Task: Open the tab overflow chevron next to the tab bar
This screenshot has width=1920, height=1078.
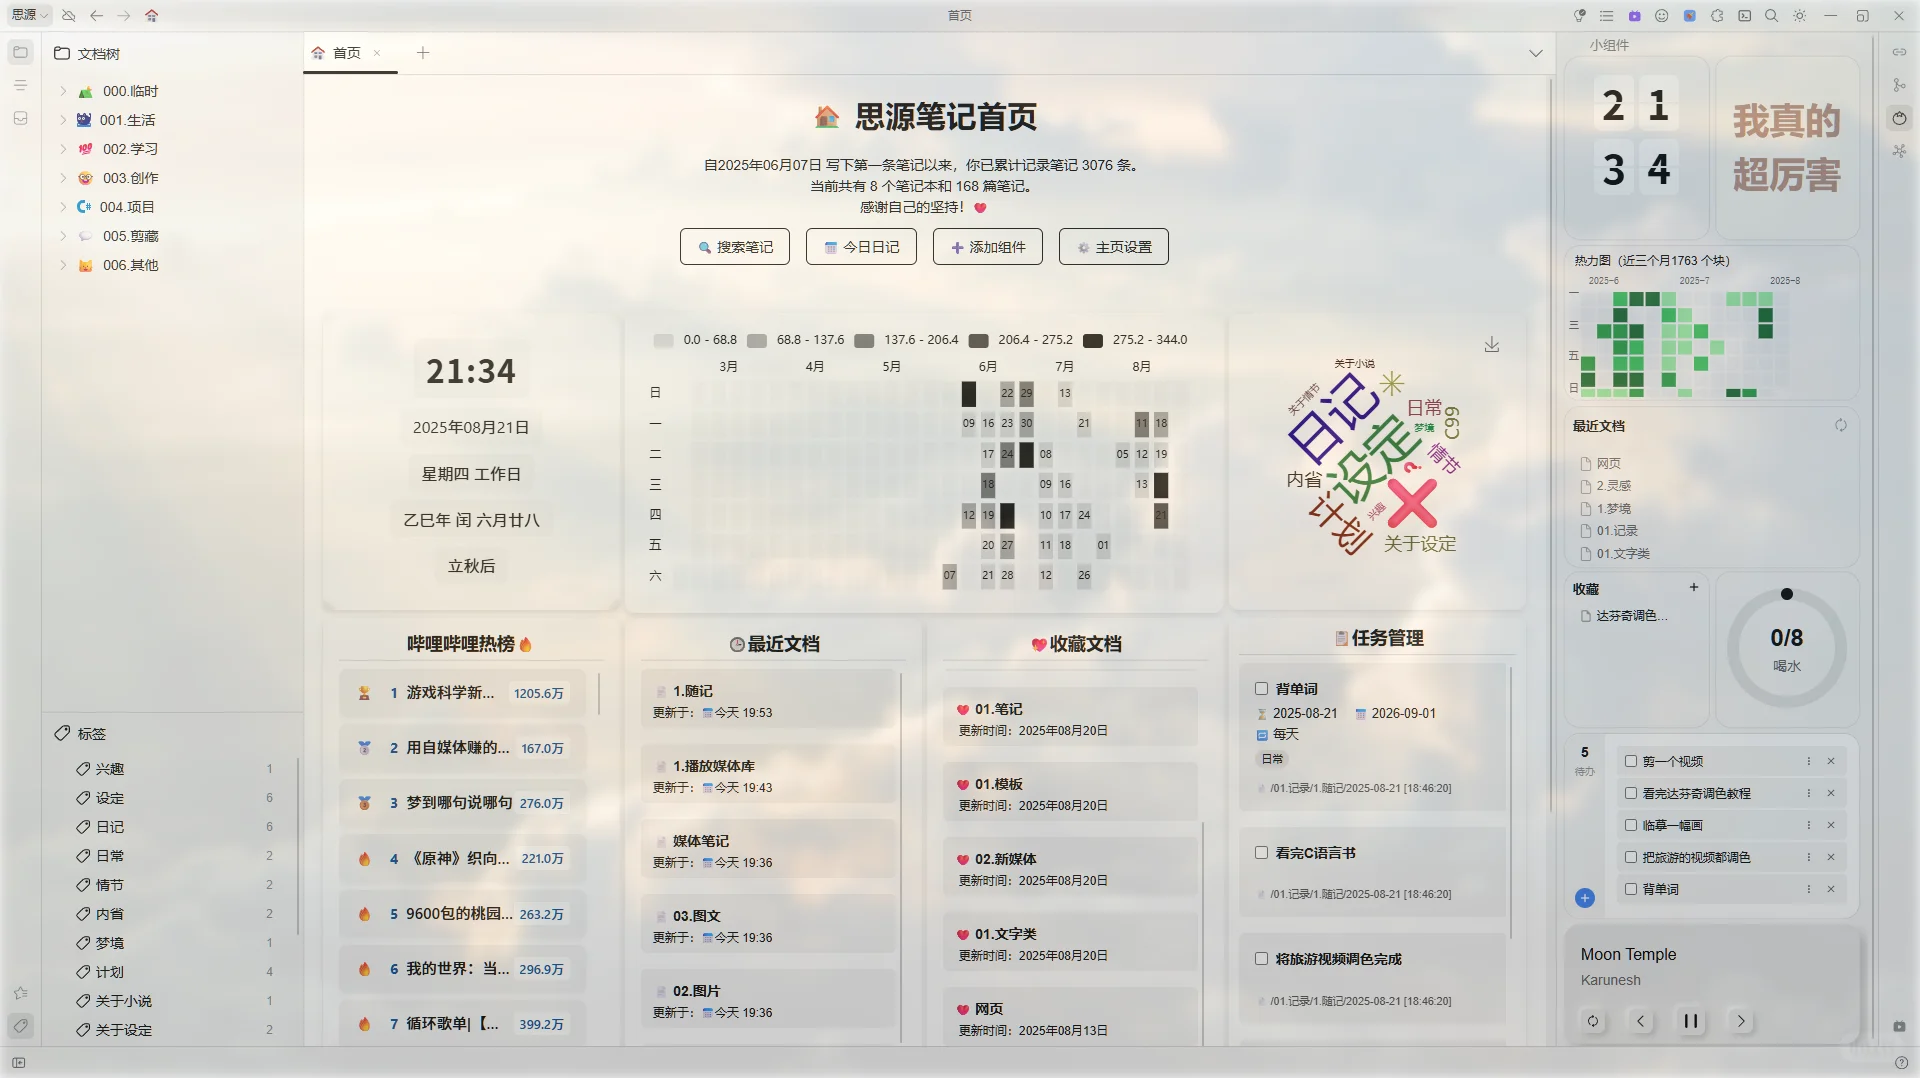Action: coord(1536,53)
